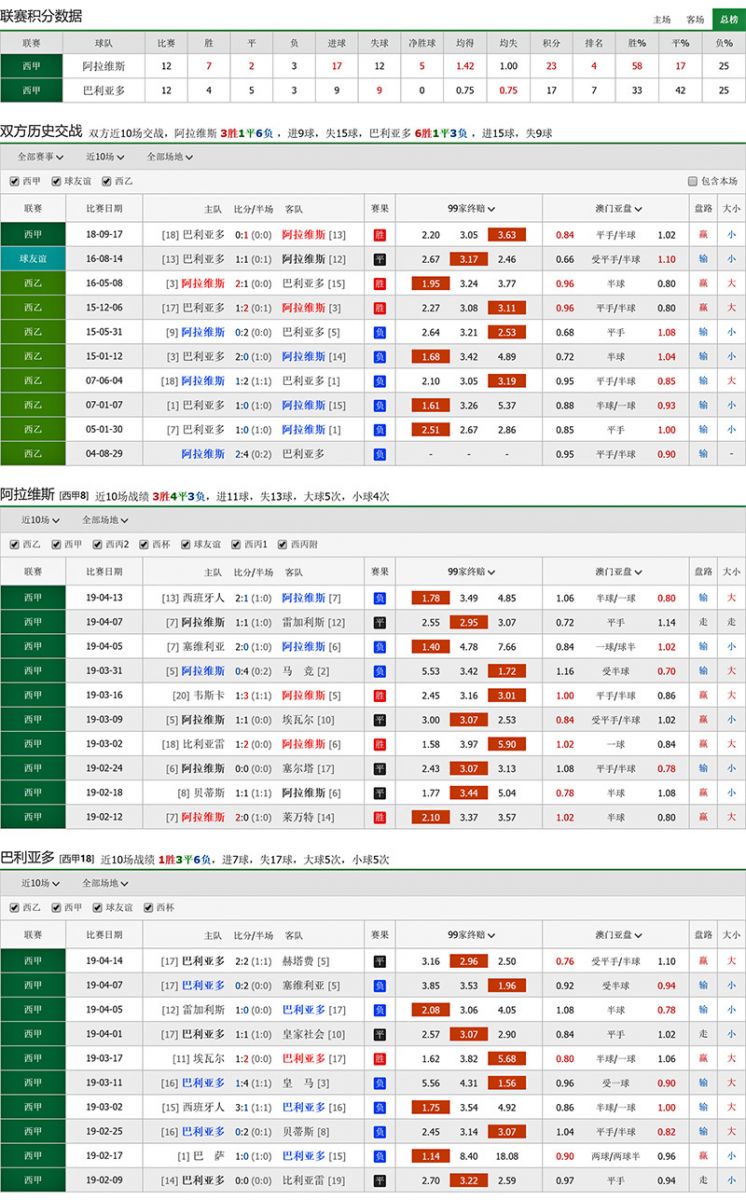746x1200 pixels.
Task: Click the 平 result badge in 16-08-14 row
Action: pos(379,259)
